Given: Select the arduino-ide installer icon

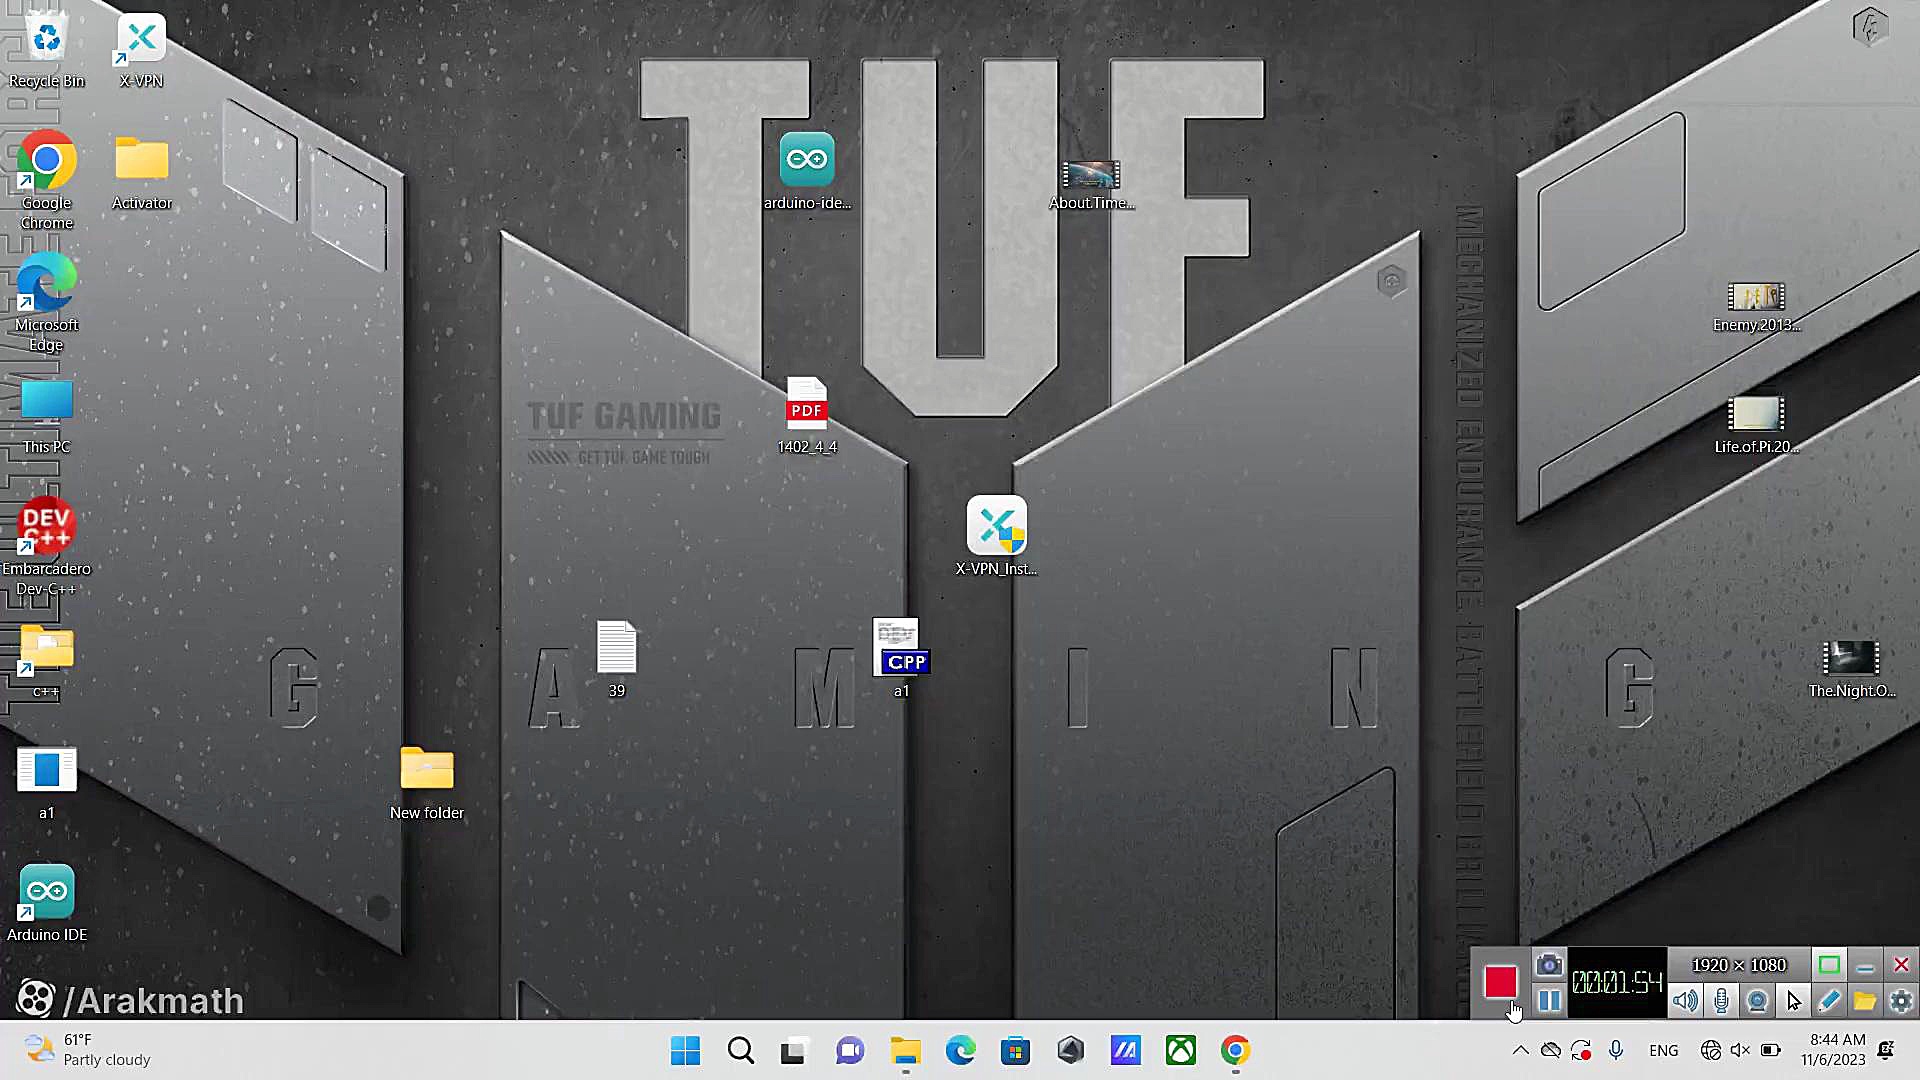Looking at the screenshot, I should pos(807,172).
